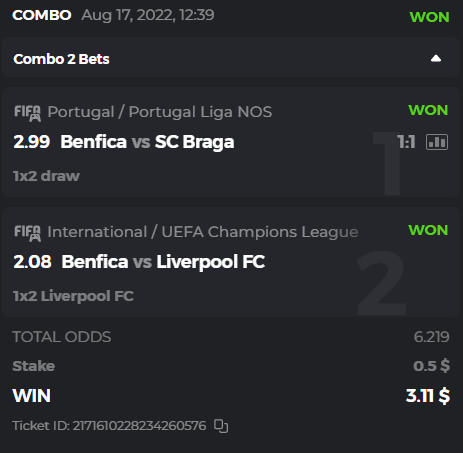Click the 2.08 odds value
463x453 pixels.
(32, 261)
